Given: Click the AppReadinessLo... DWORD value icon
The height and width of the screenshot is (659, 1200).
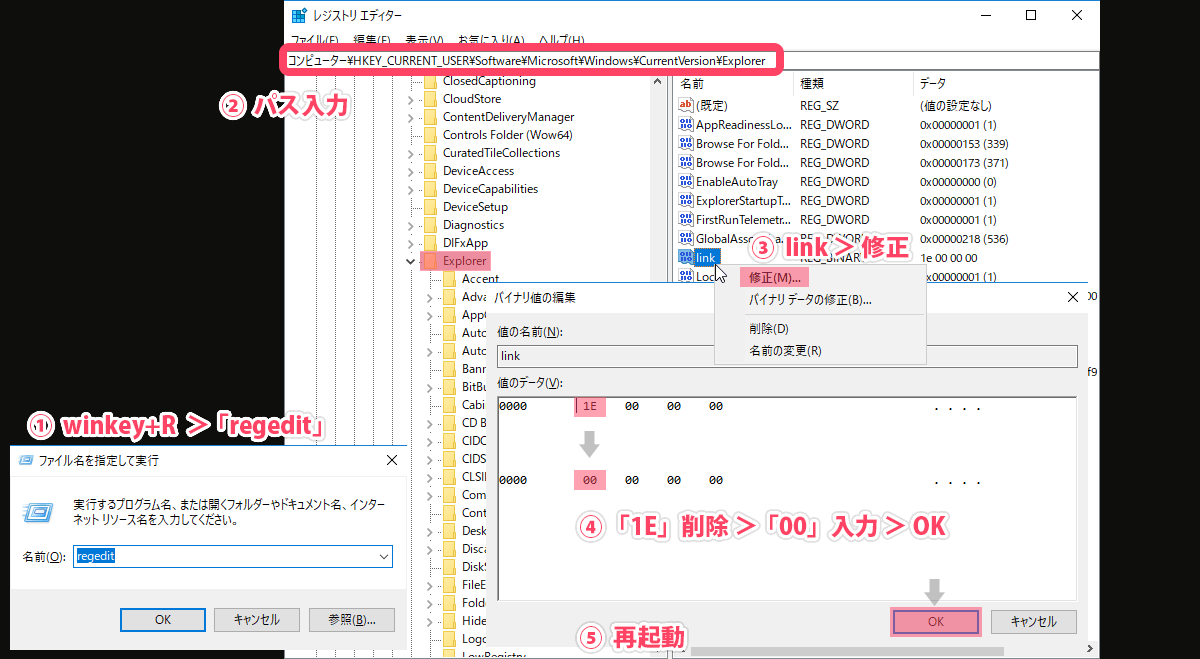Looking at the screenshot, I should point(686,125).
